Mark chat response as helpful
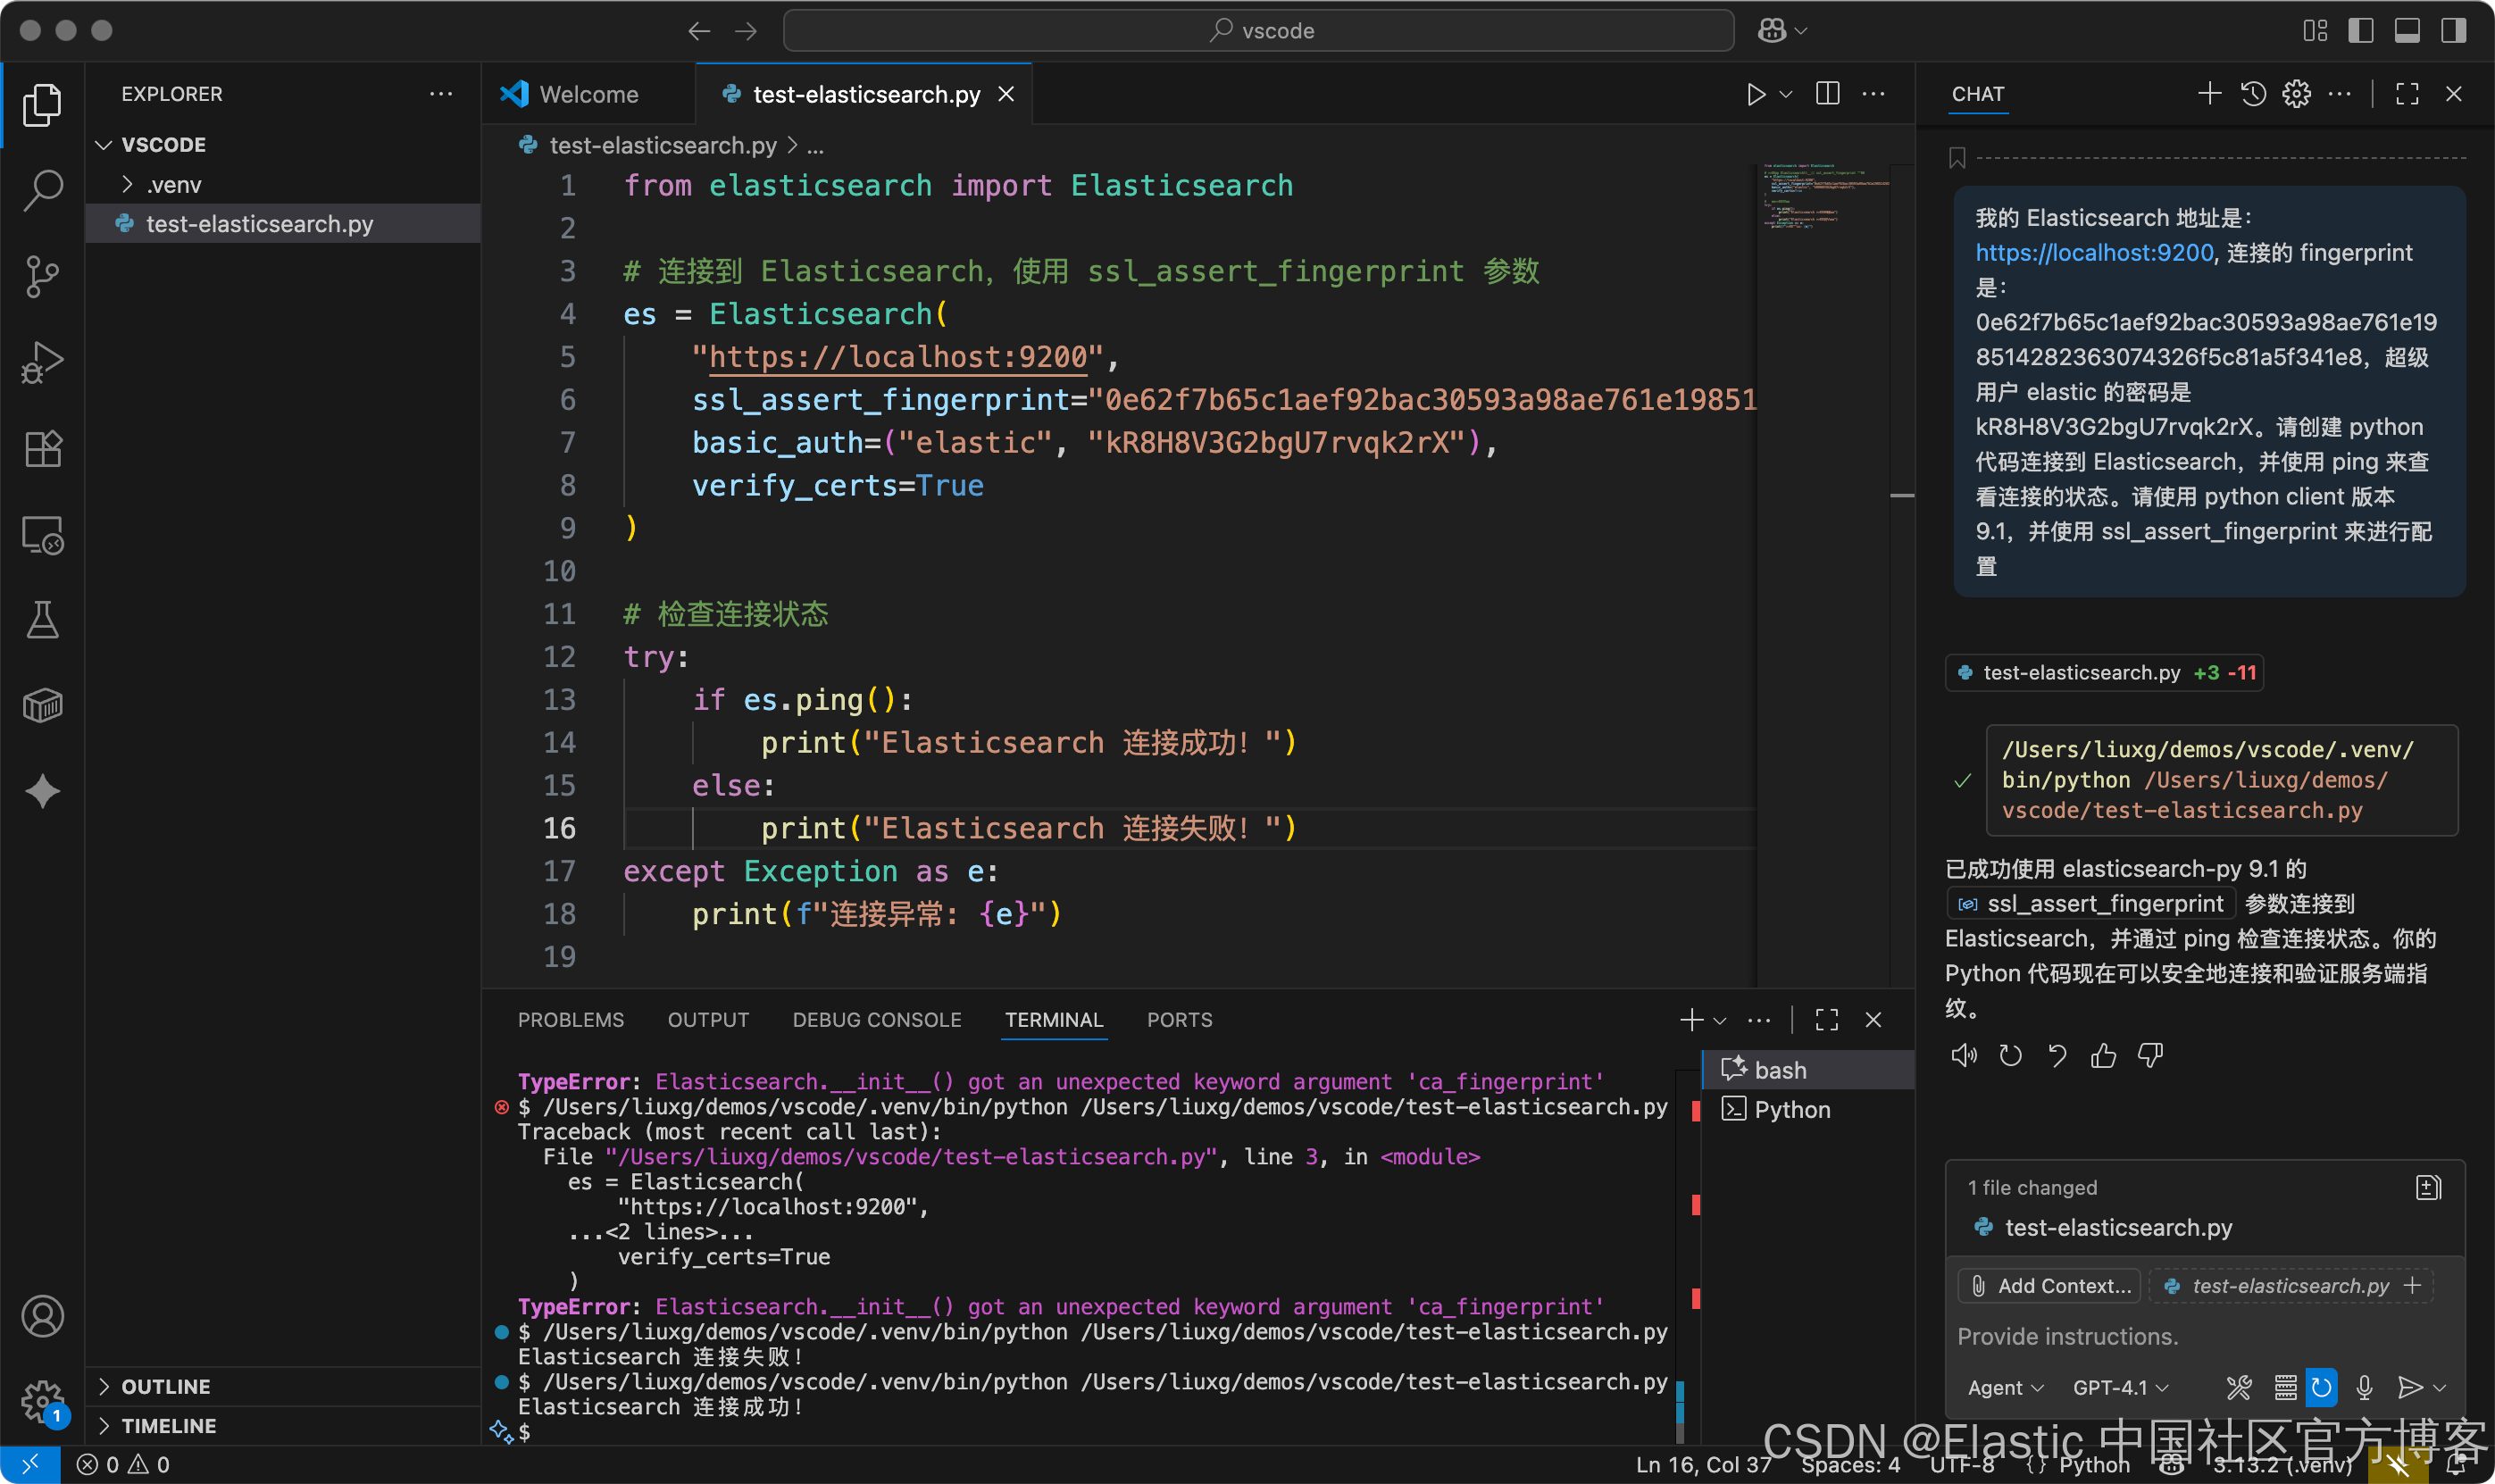Screen dimensions: 2495x1484 pos(2103,1056)
